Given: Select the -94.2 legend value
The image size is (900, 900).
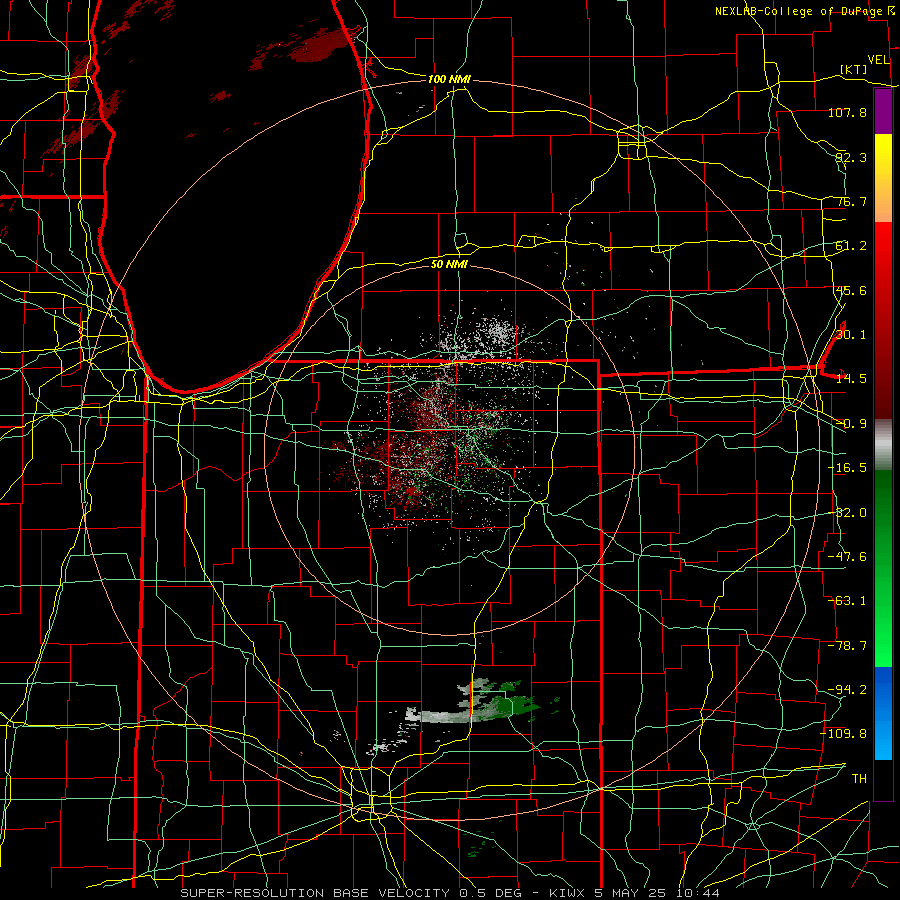Looking at the screenshot, I should coord(847,690).
